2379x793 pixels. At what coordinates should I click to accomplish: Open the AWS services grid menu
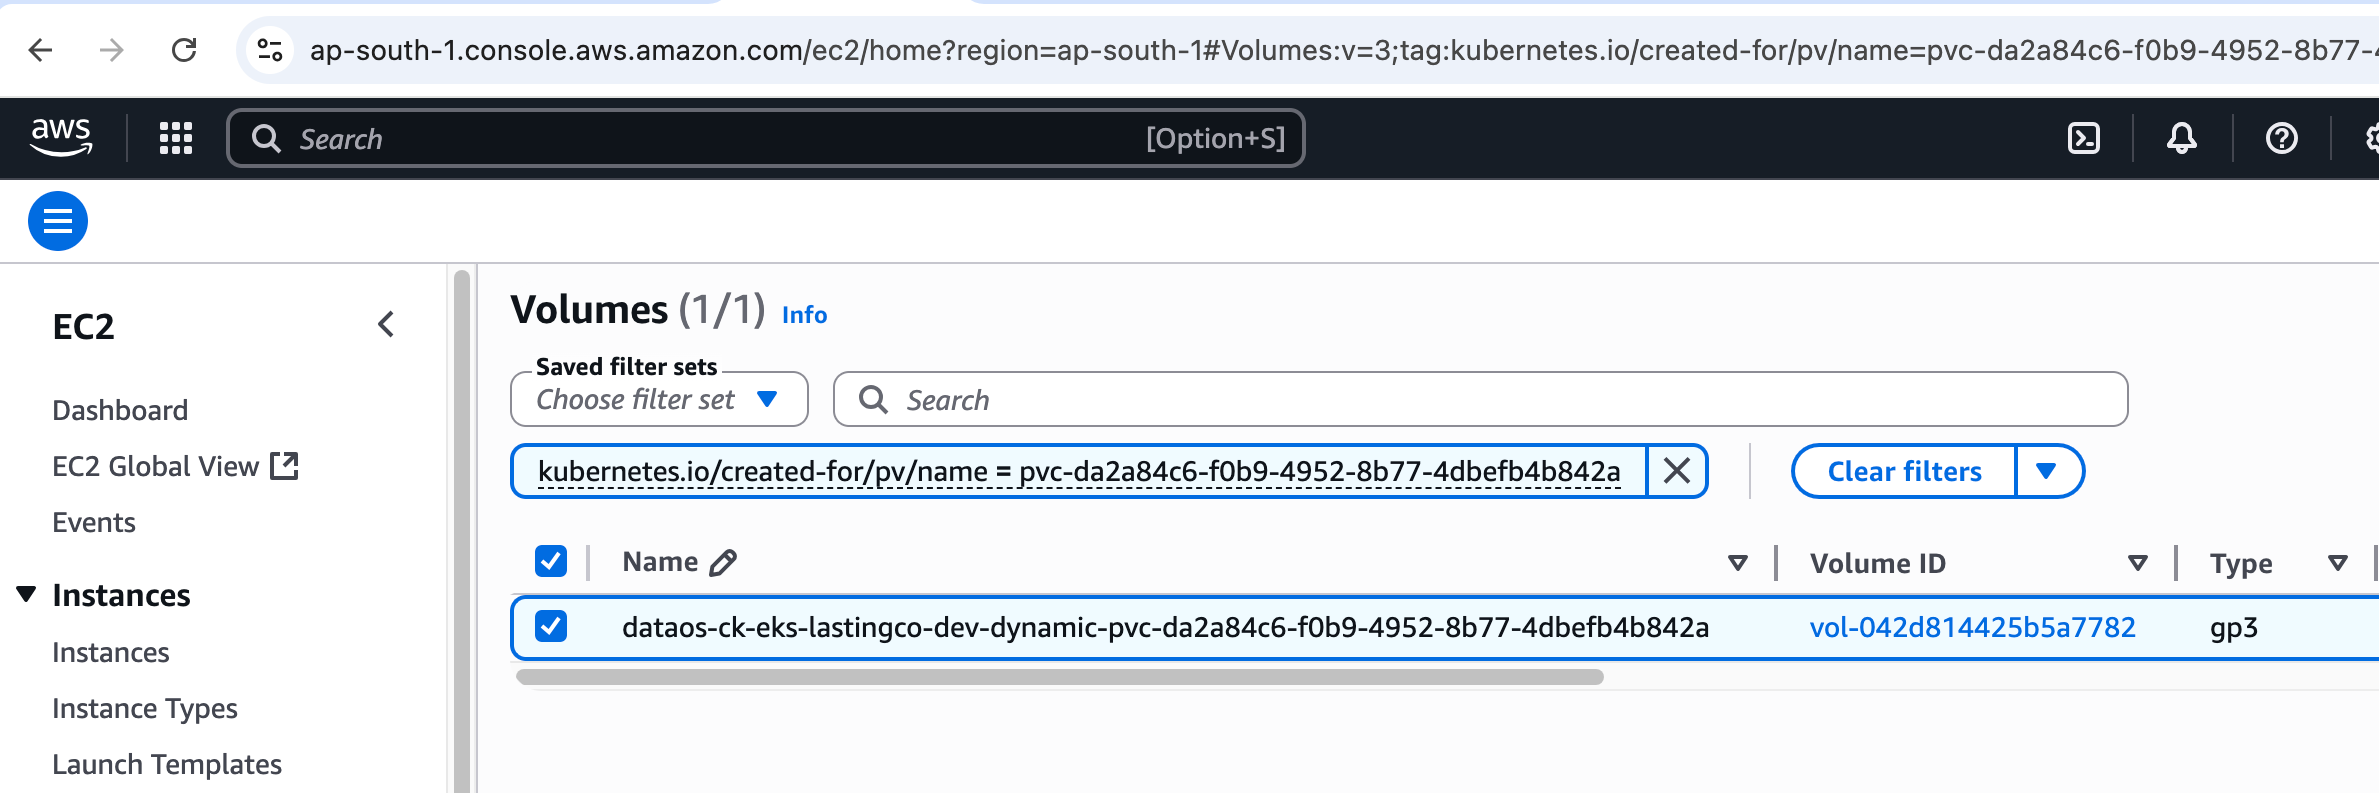[x=176, y=138]
